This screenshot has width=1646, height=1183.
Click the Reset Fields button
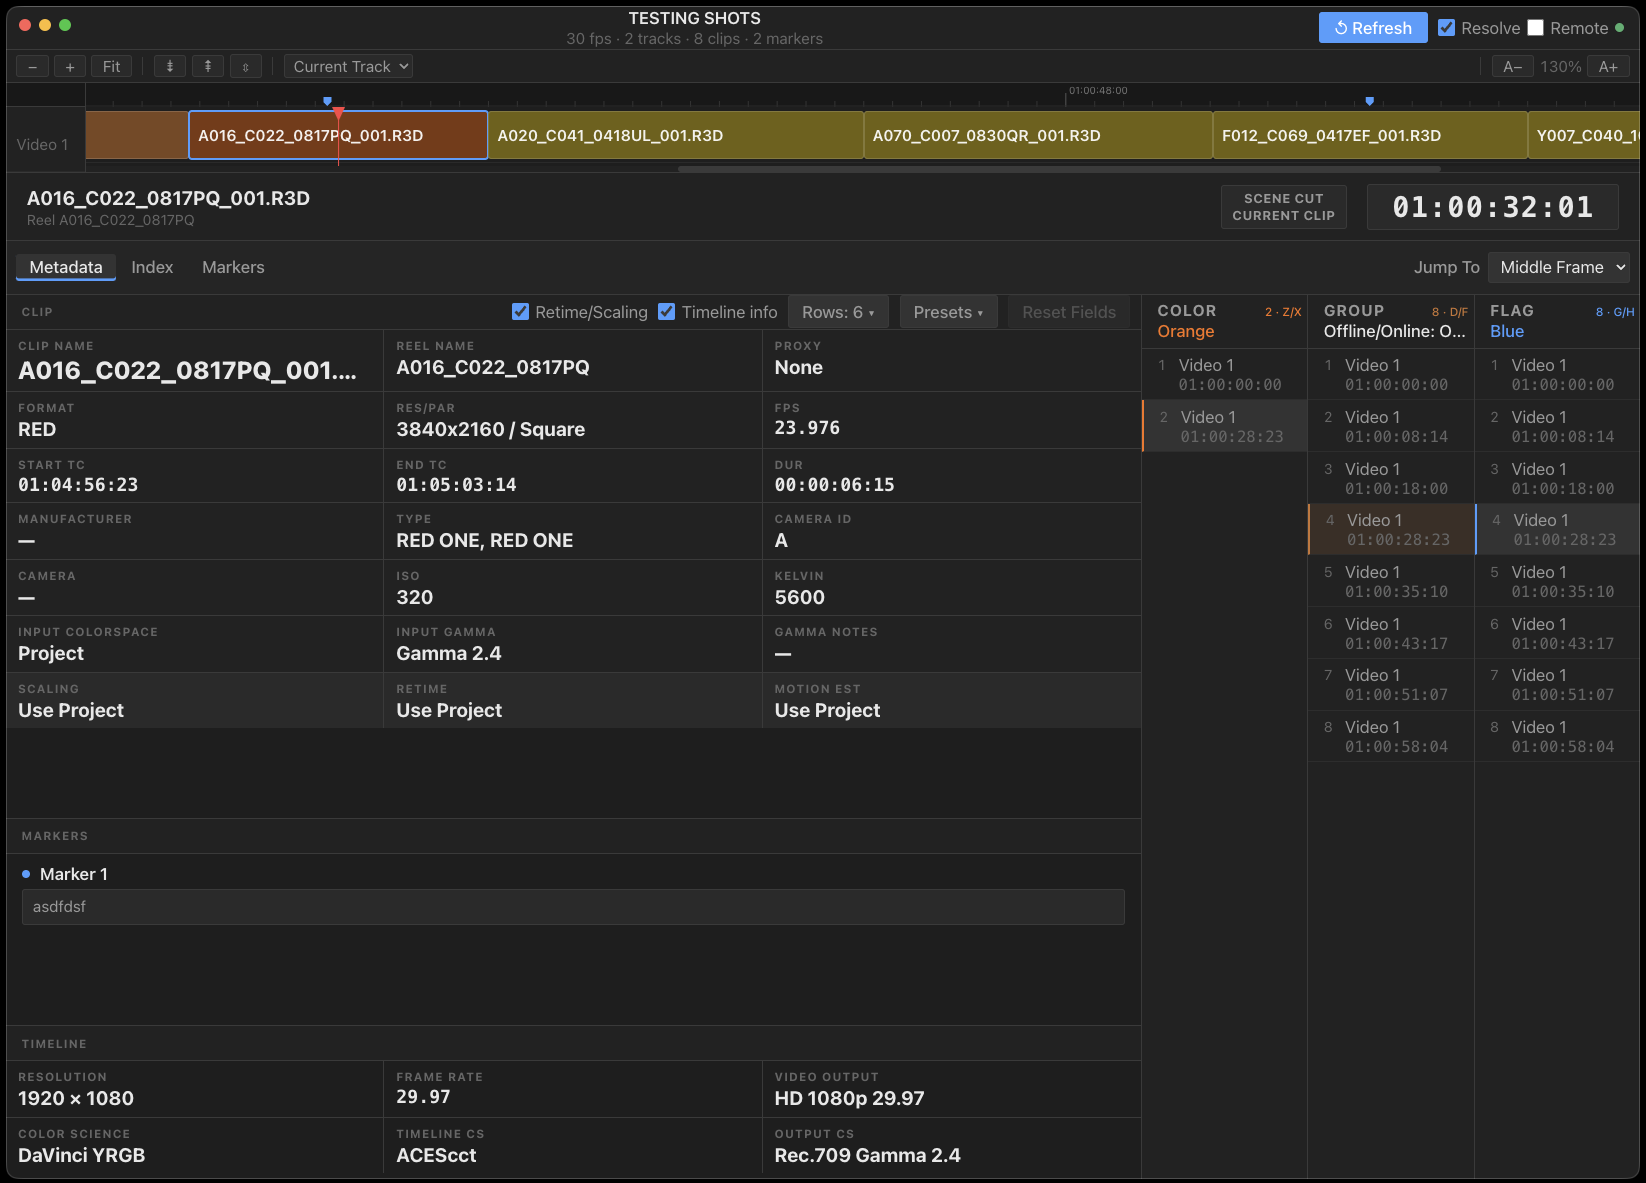coord(1069,312)
